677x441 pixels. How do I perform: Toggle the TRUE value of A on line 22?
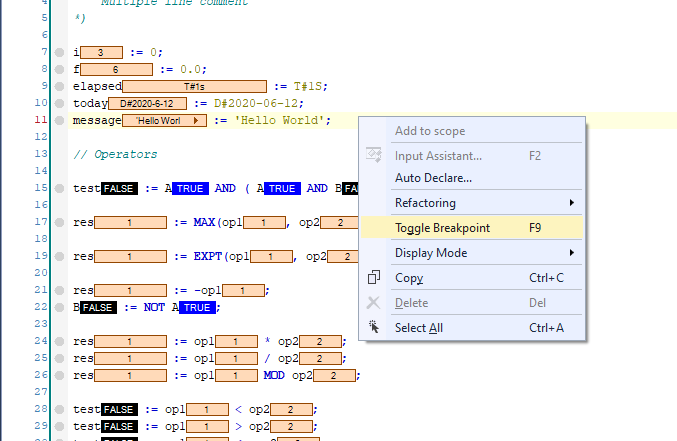[197, 307]
